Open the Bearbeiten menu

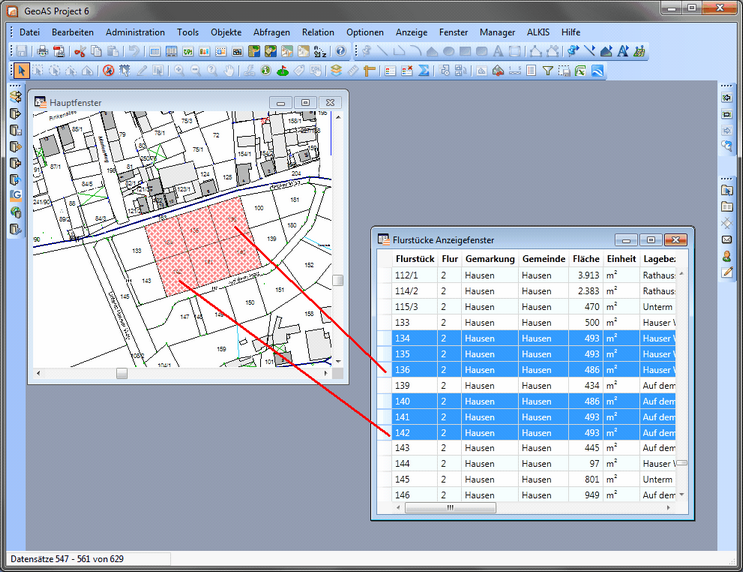point(72,32)
